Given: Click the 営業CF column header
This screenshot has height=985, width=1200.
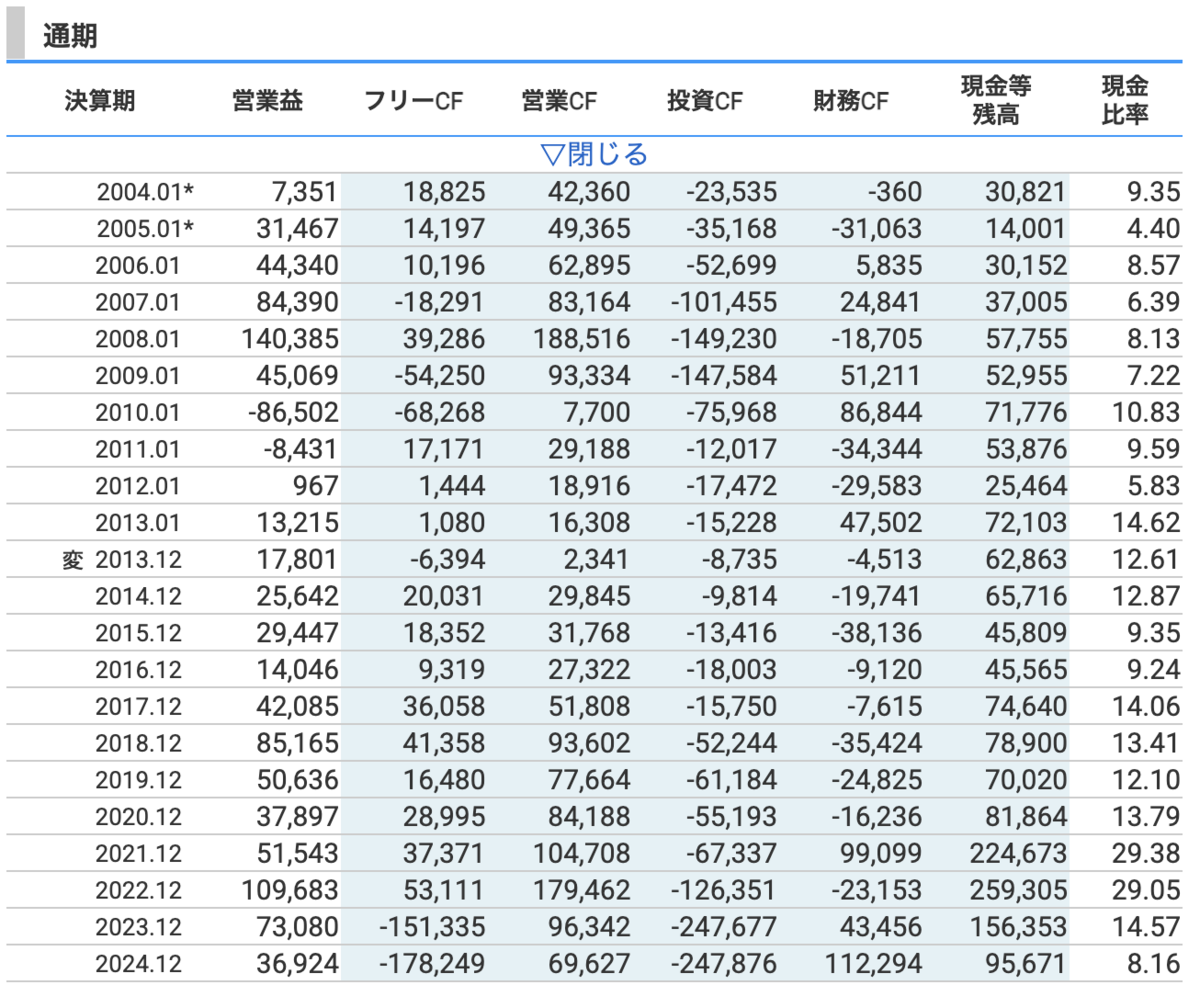Looking at the screenshot, I should tap(560, 100).
